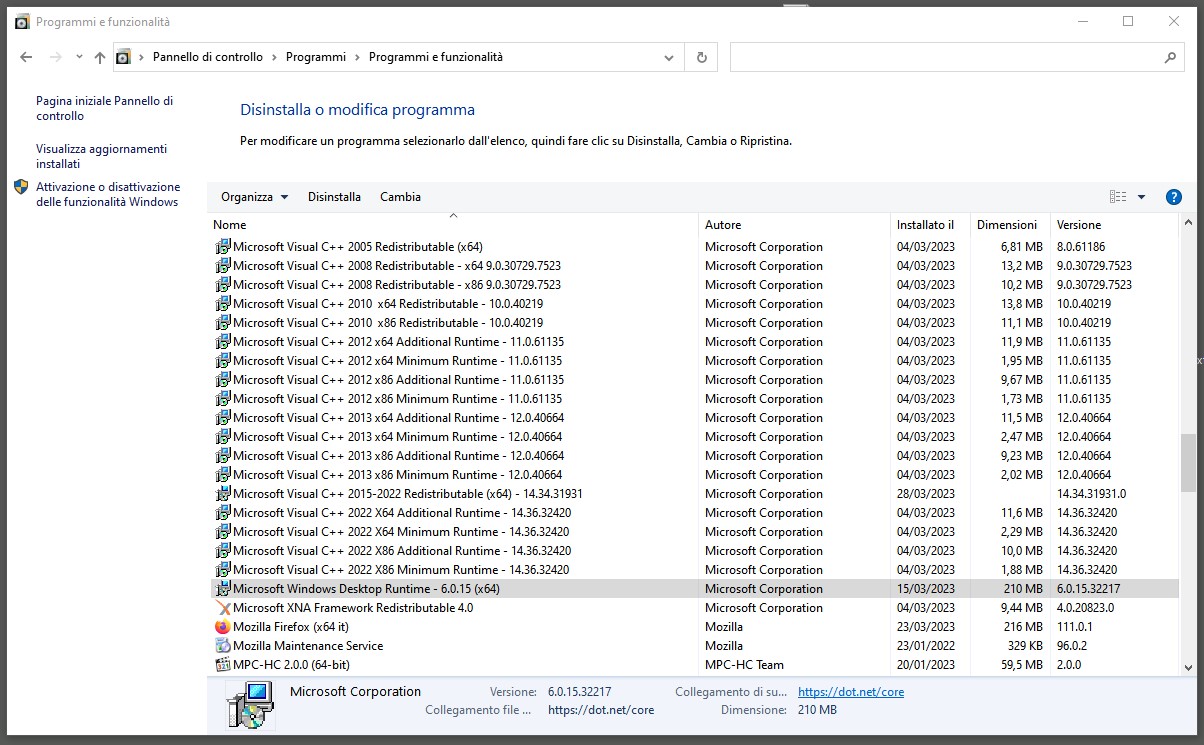Sort by the Installato il column header
This screenshot has height=745, width=1204.
pyautogui.click(x=930, y=225)
